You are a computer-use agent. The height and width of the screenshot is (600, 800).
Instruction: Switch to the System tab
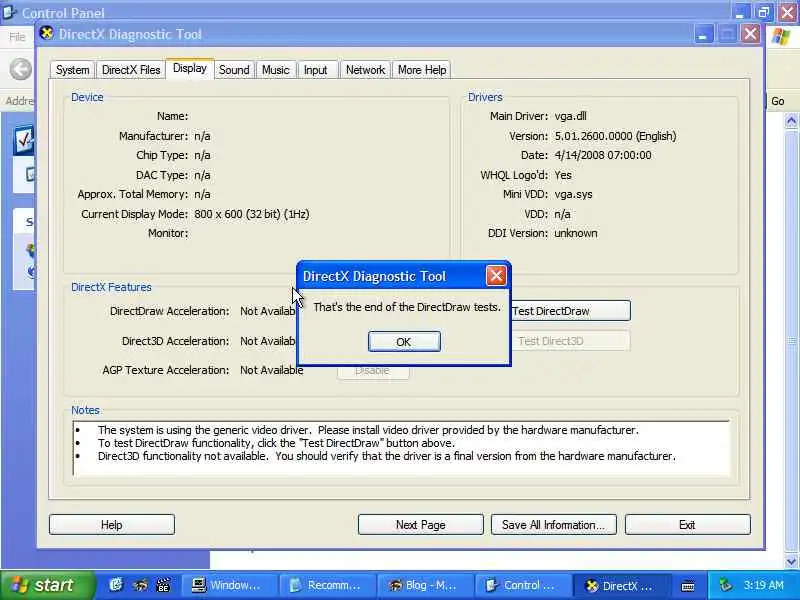coord(72,70)
